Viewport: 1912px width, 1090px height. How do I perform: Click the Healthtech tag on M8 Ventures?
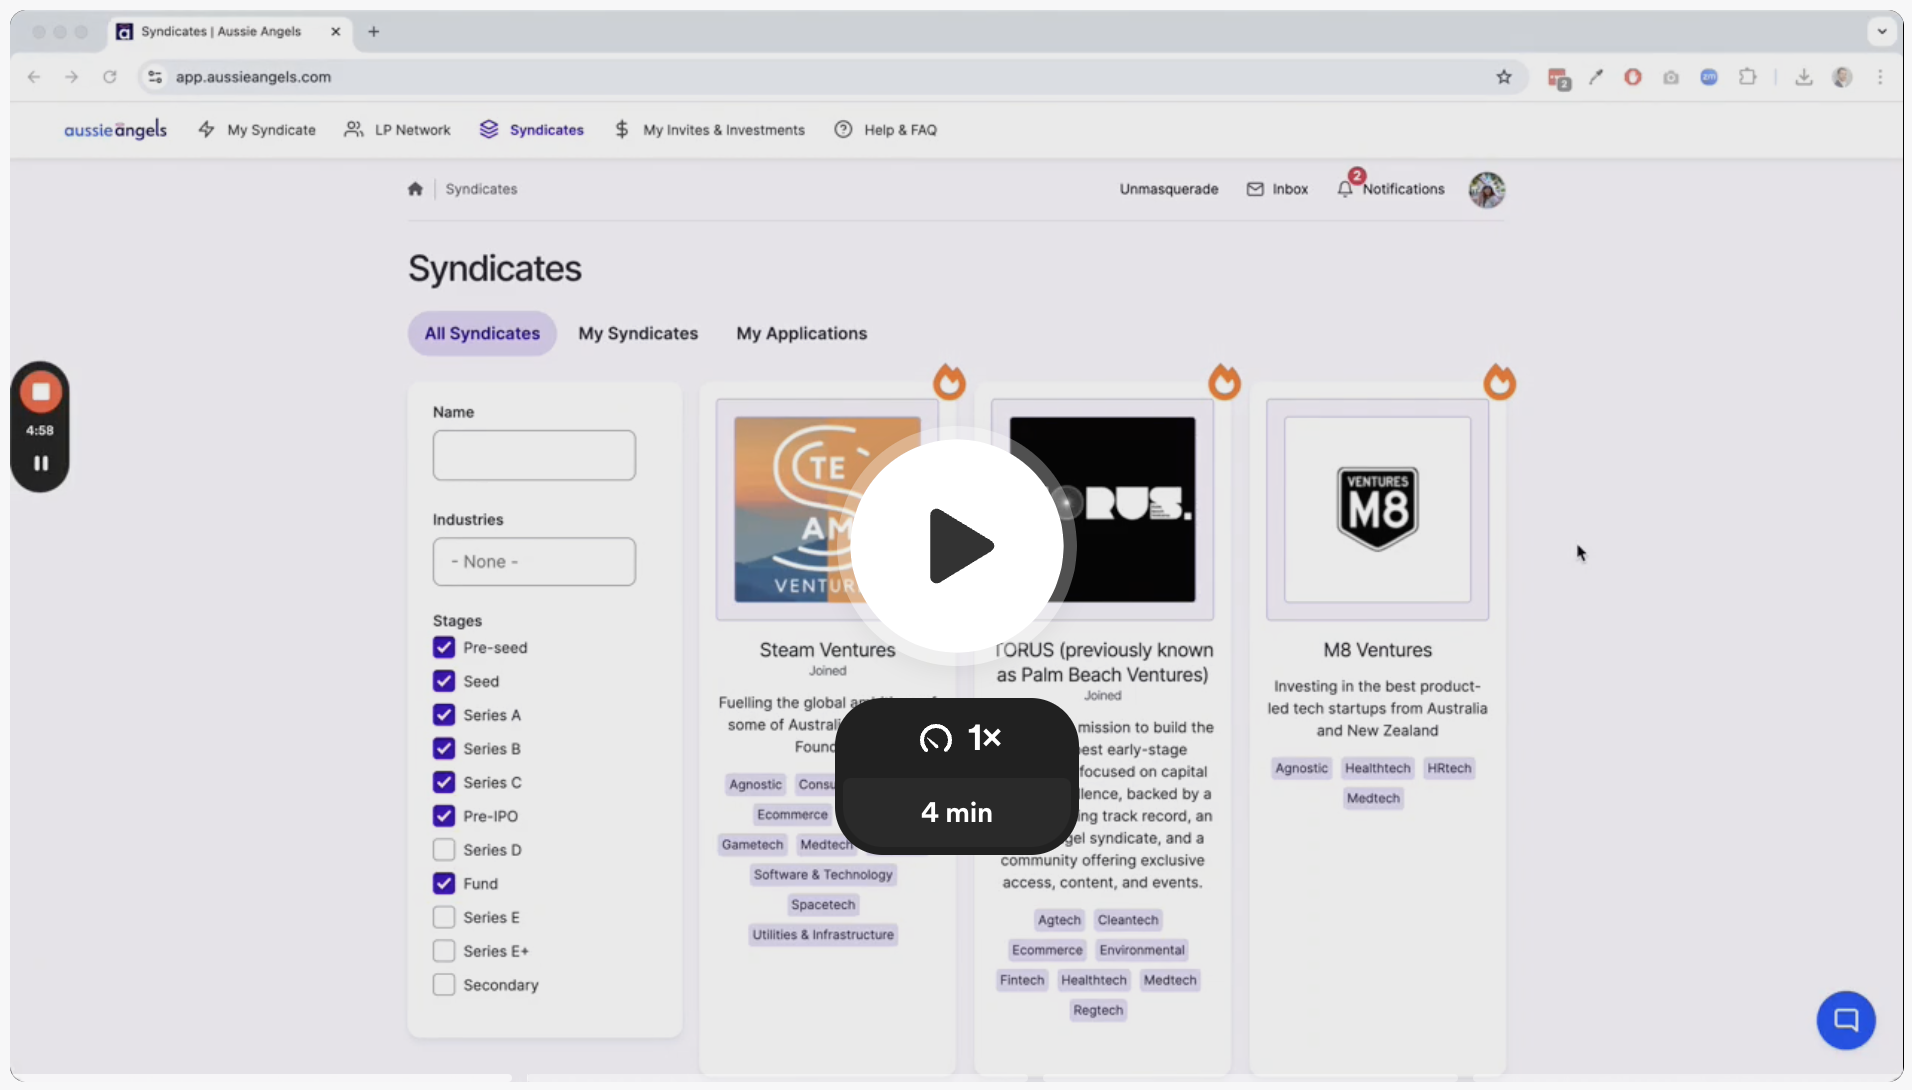pyautogui.click(x=1377, y=768)
